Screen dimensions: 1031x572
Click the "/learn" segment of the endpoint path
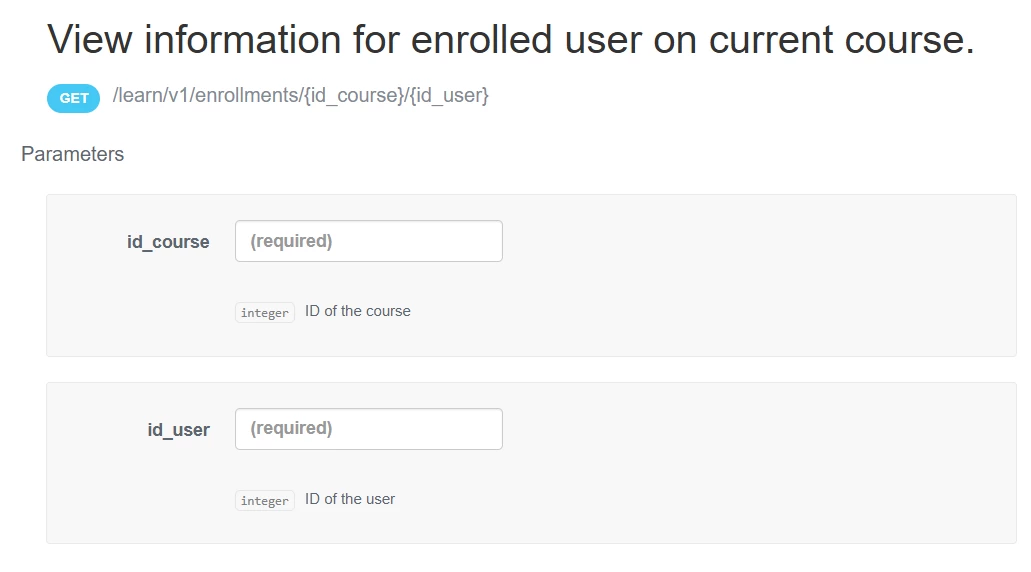pos(136,96)
